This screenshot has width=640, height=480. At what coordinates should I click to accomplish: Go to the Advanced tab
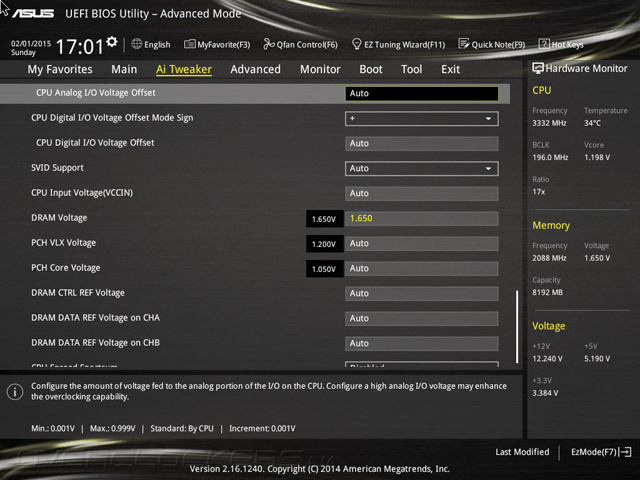256,69
